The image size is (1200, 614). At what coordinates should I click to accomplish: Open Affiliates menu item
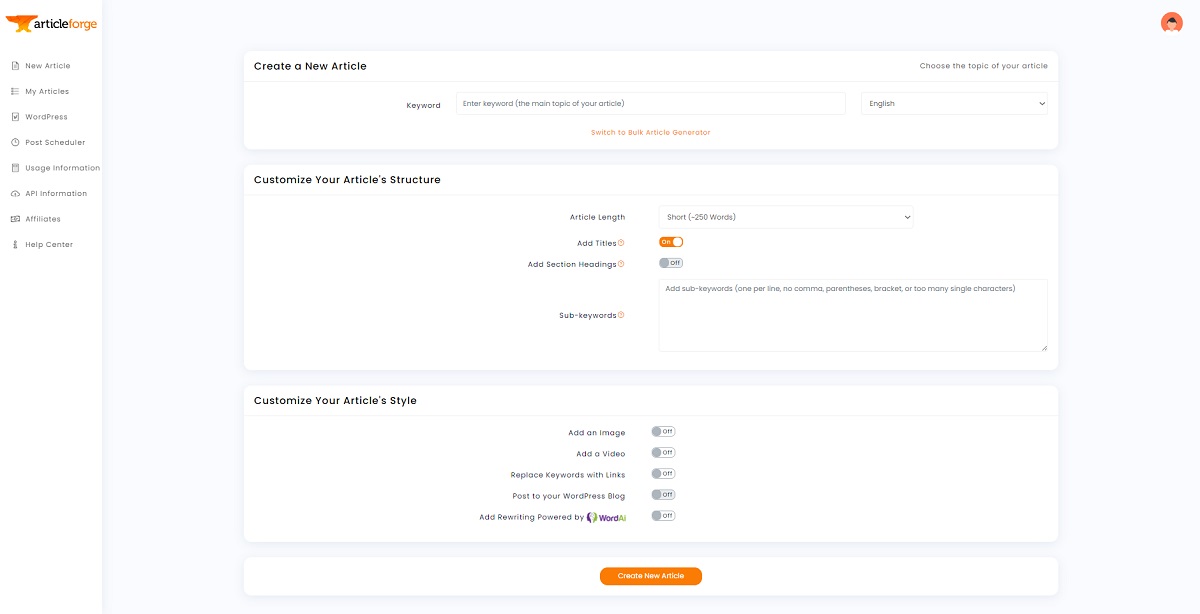pos(43,219)
